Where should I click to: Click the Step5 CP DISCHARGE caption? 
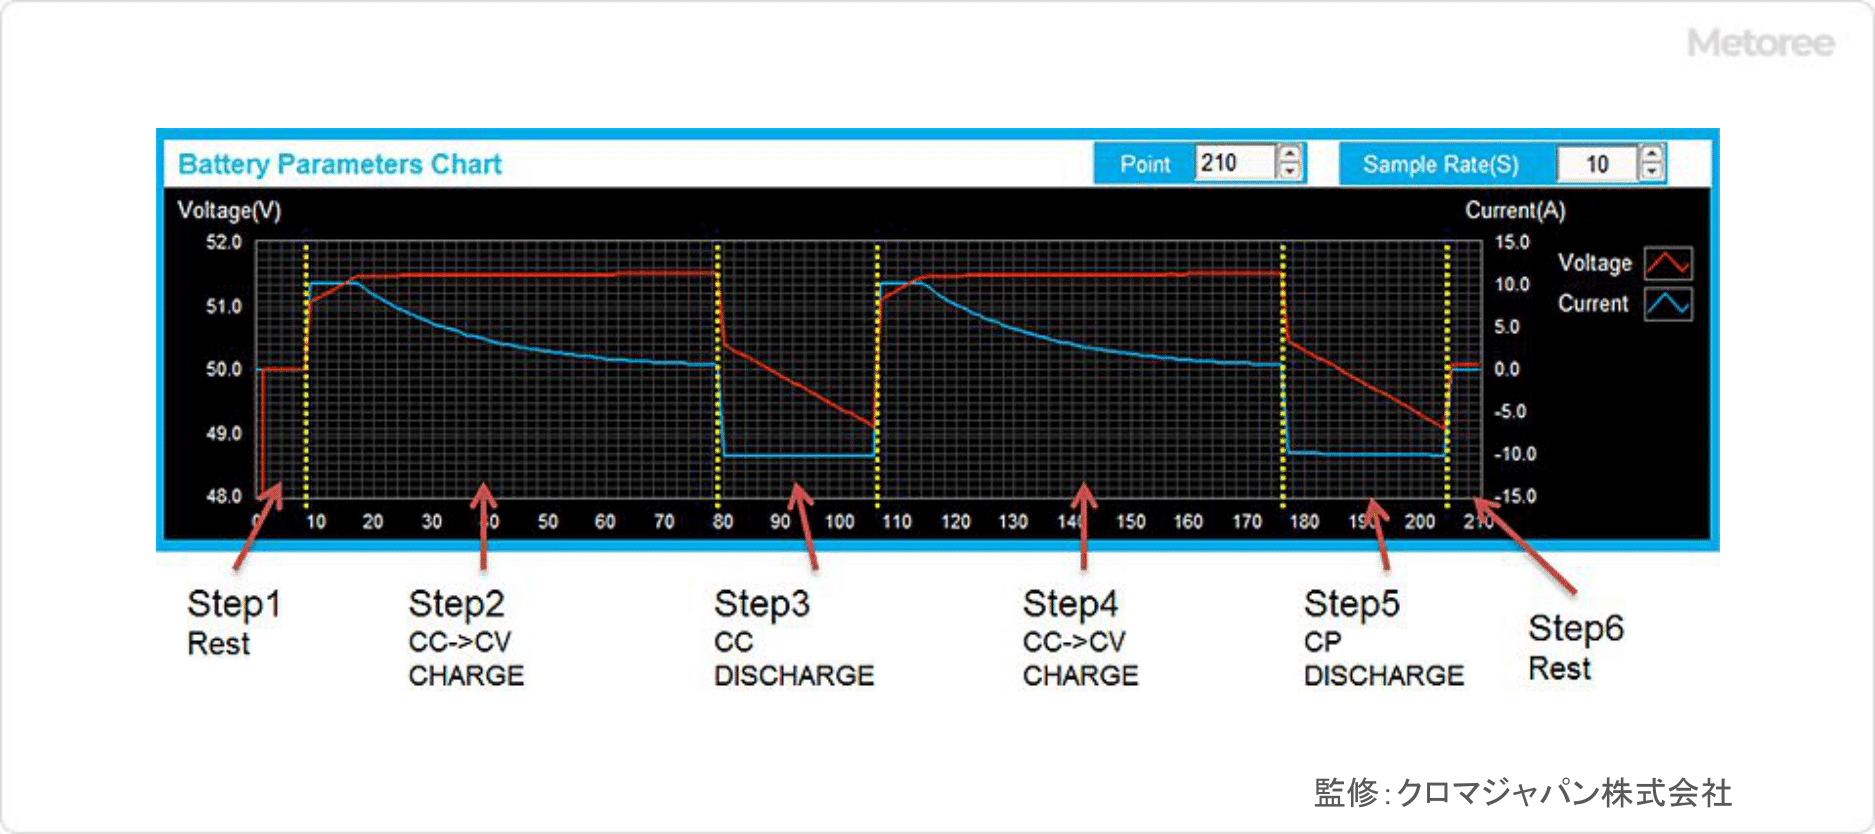click(1384, 638)
